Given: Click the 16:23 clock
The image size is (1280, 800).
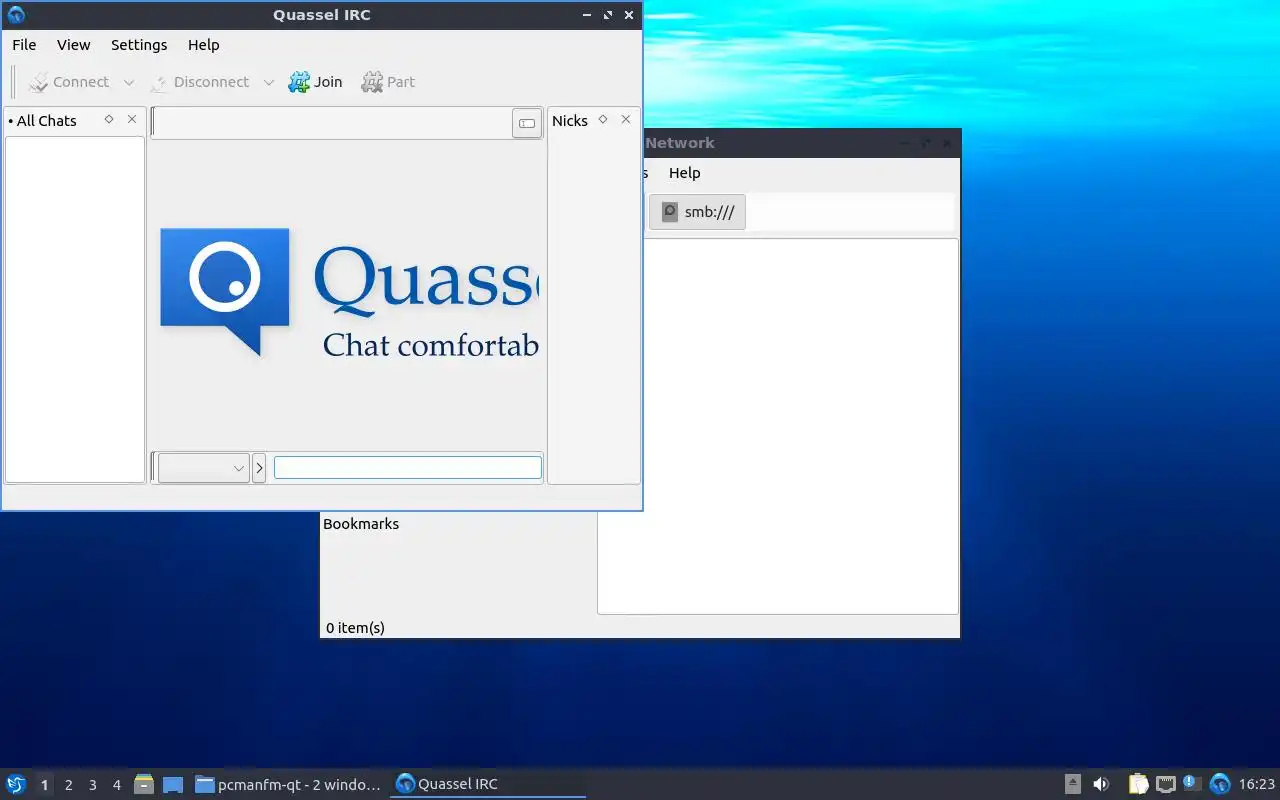Looking at the screenshot, I should click(1257, 785).
